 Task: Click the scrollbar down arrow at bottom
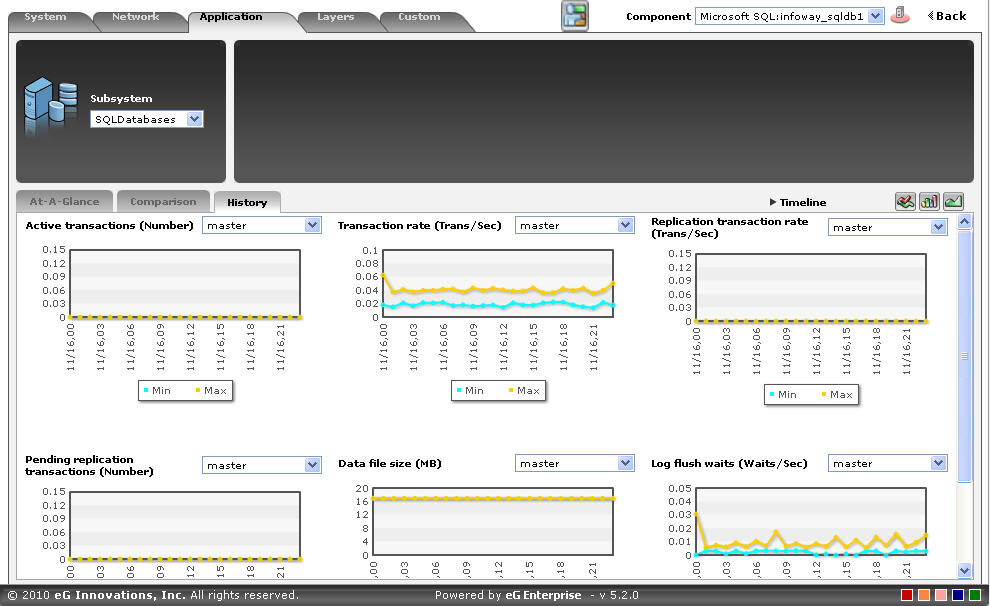[x=964, y=570]
